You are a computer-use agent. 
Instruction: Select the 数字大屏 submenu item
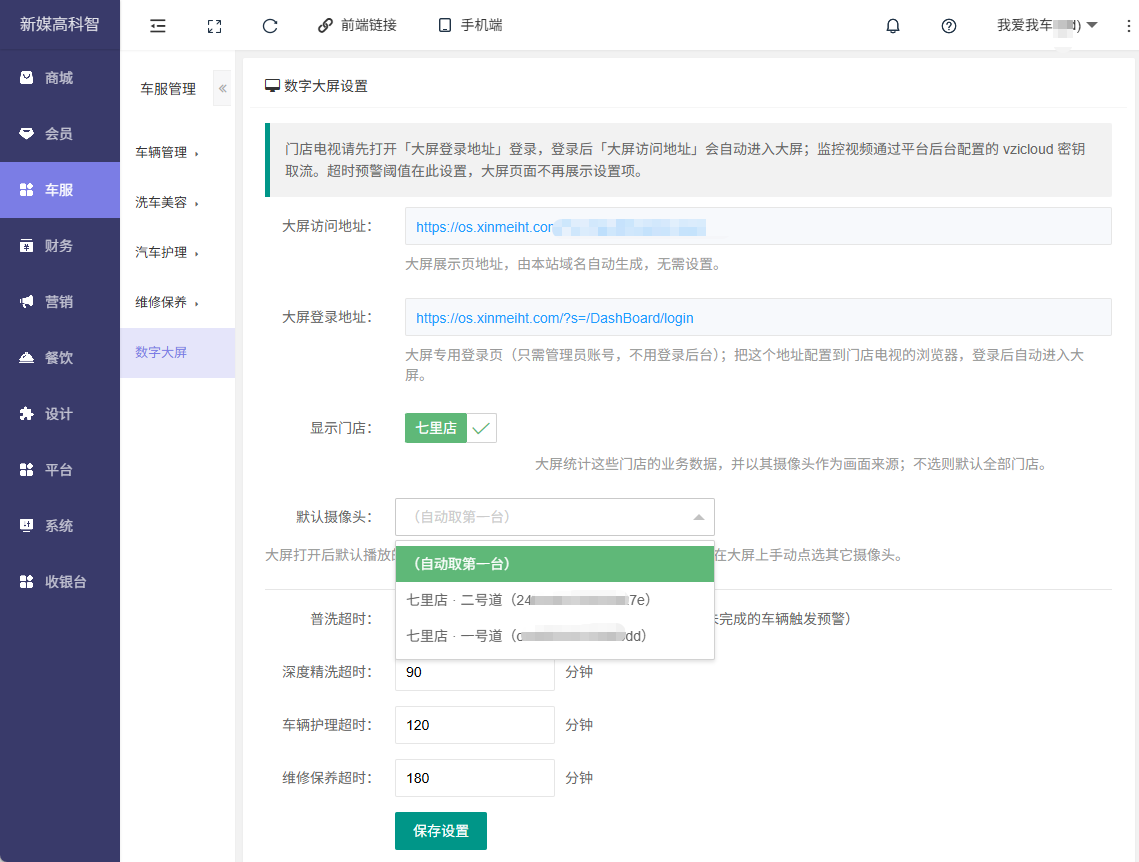177,352
